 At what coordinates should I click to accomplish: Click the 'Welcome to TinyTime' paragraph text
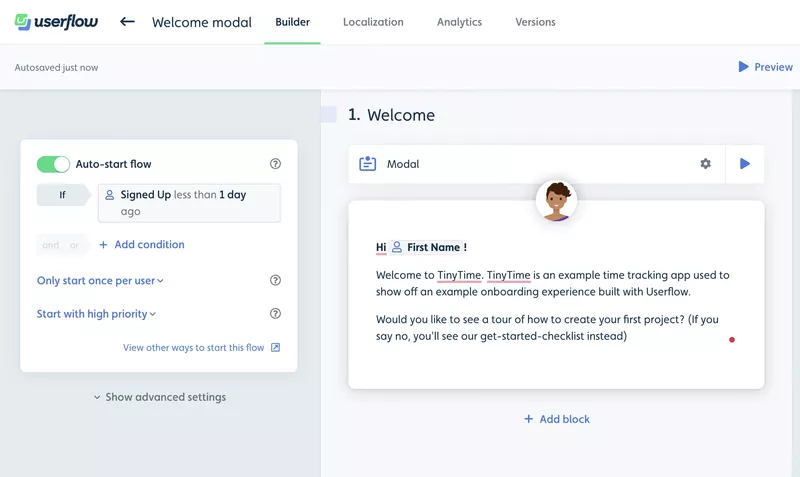pyautogui.click(x=553, y=283)
